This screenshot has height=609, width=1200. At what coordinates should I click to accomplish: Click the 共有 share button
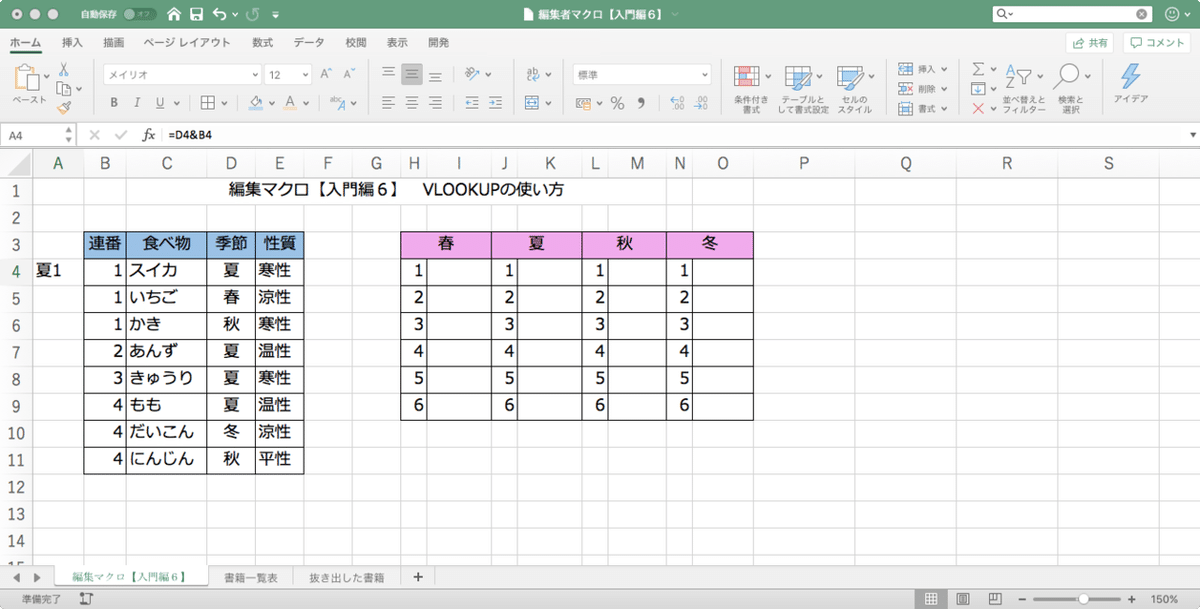[x=1089, y=43]
